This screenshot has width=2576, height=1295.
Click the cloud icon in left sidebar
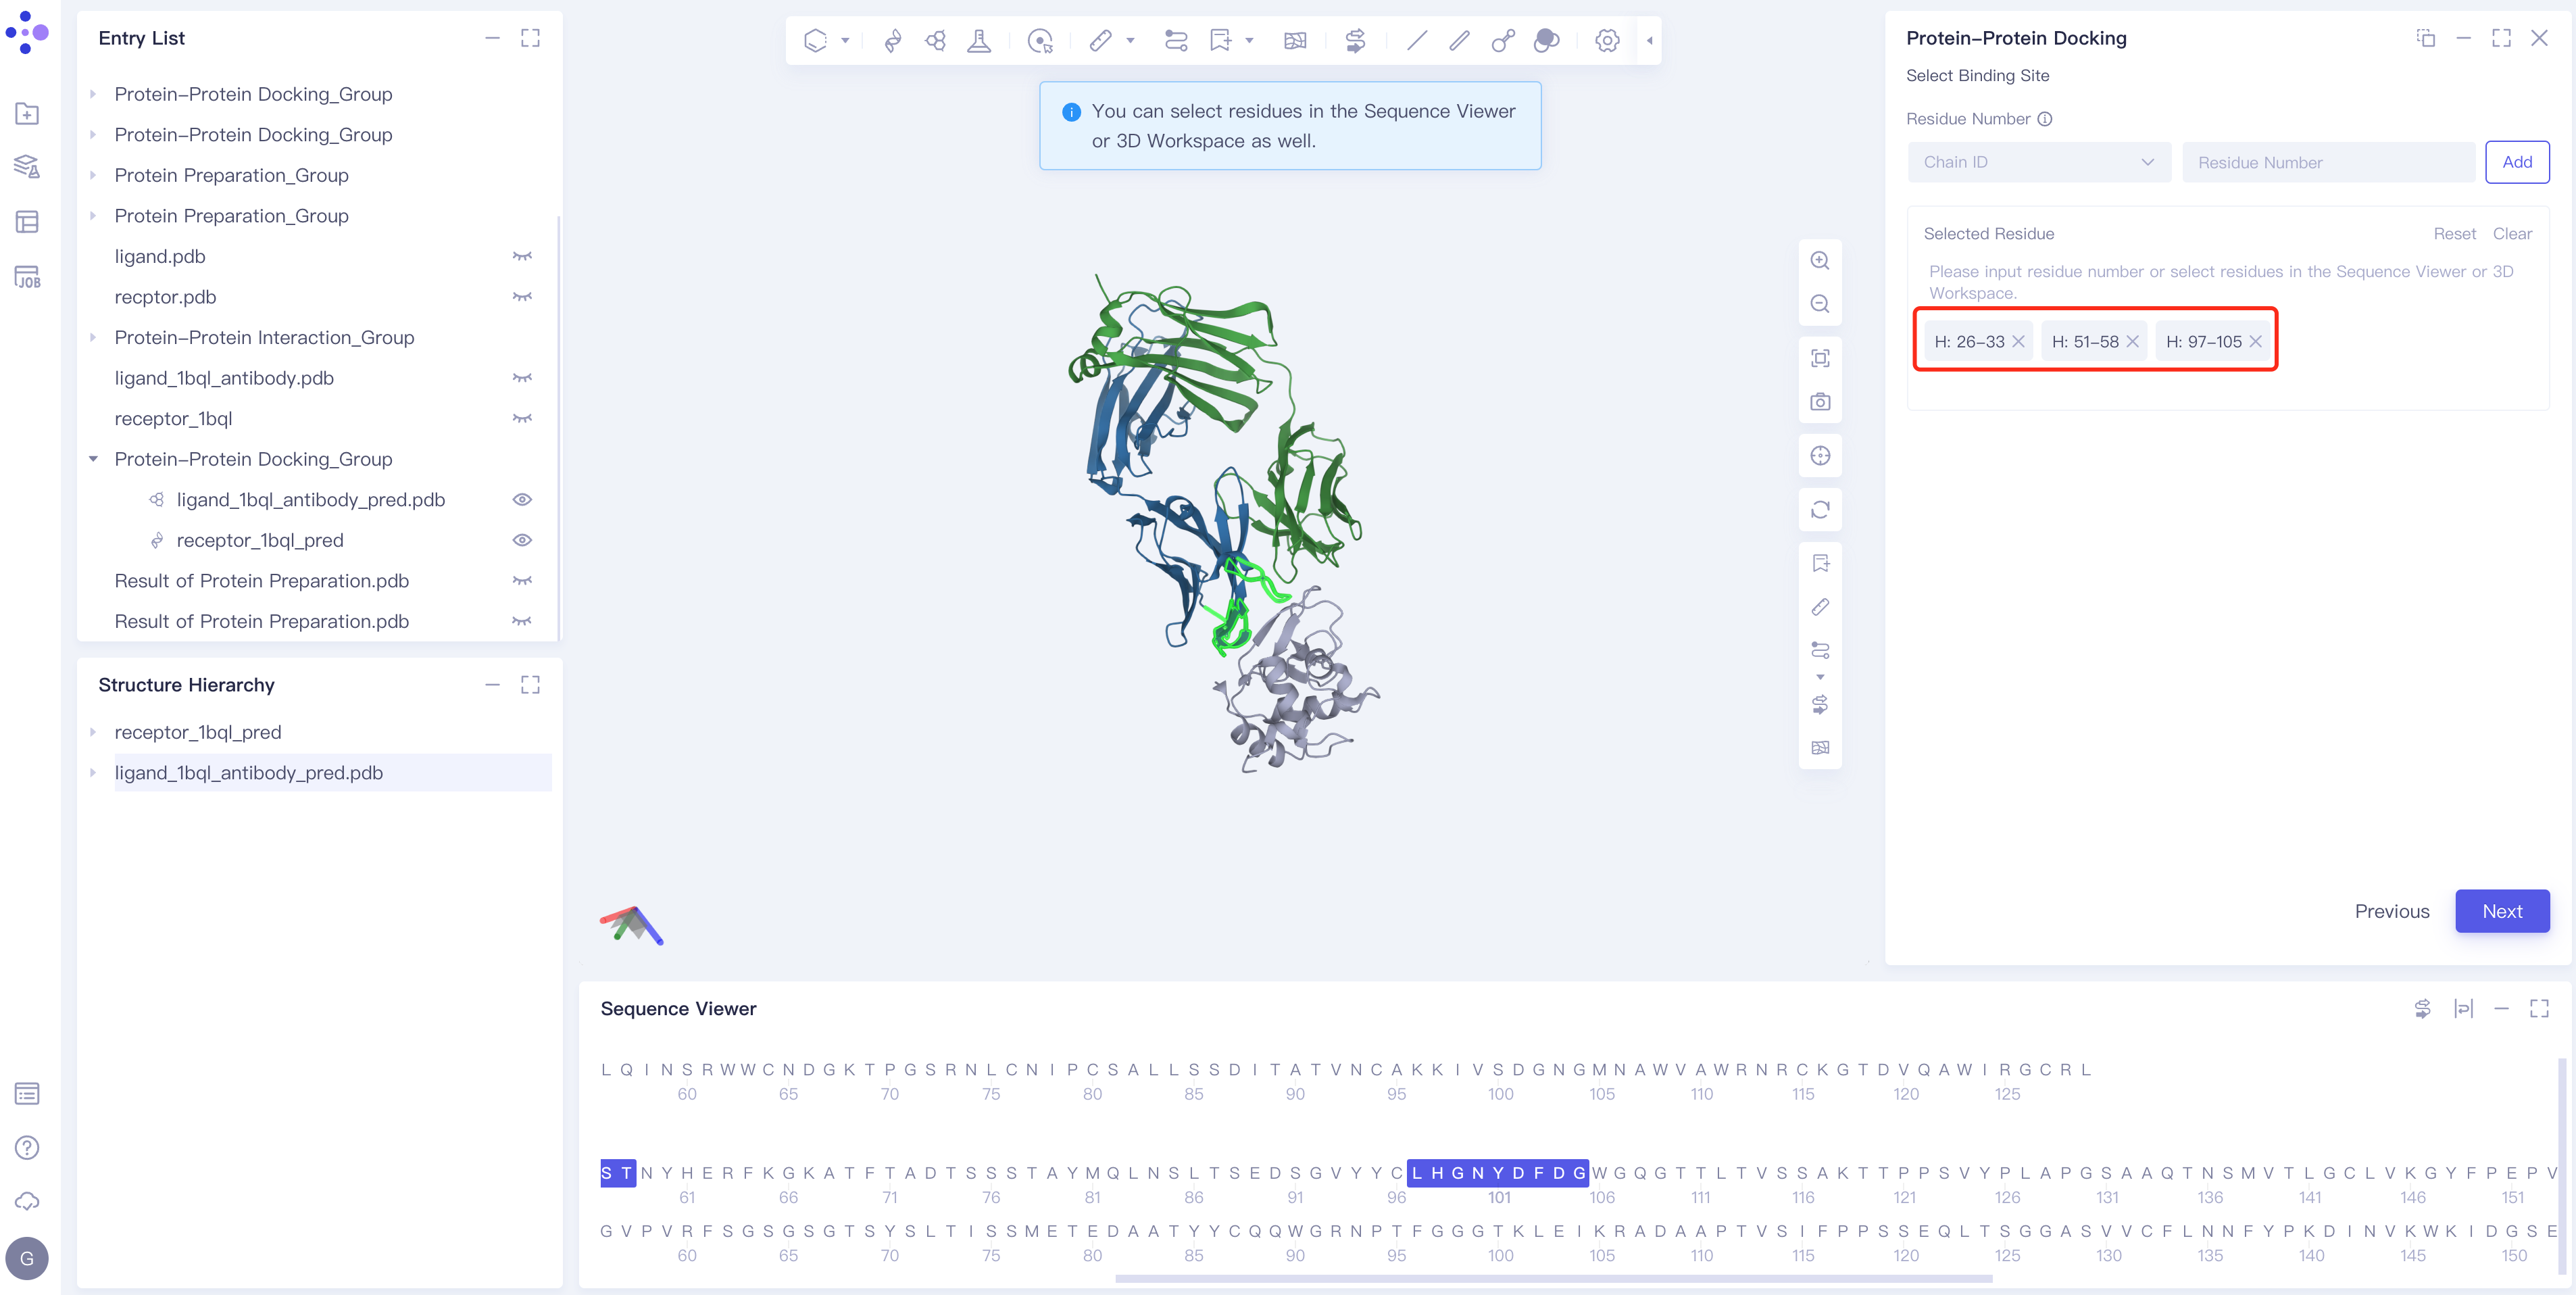click(x=27, y=1201)
